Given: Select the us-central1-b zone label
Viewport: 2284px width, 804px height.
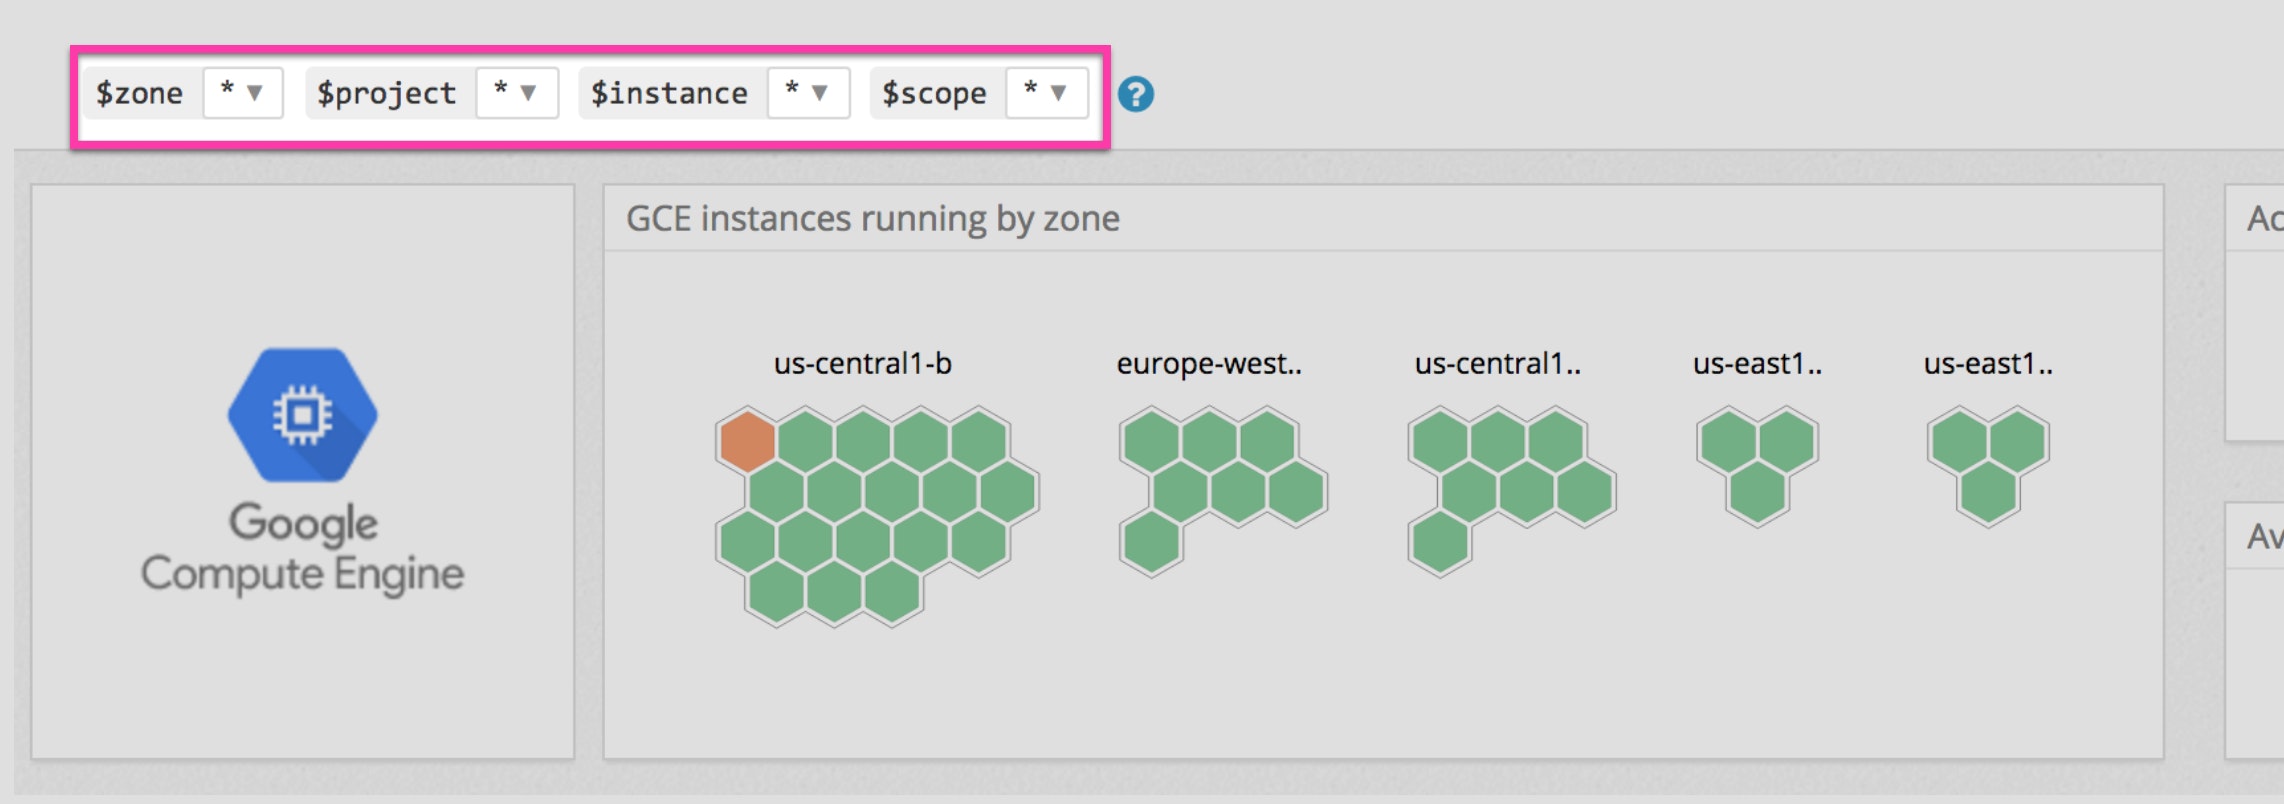Looking at the screenshot, I should point(863,363).
